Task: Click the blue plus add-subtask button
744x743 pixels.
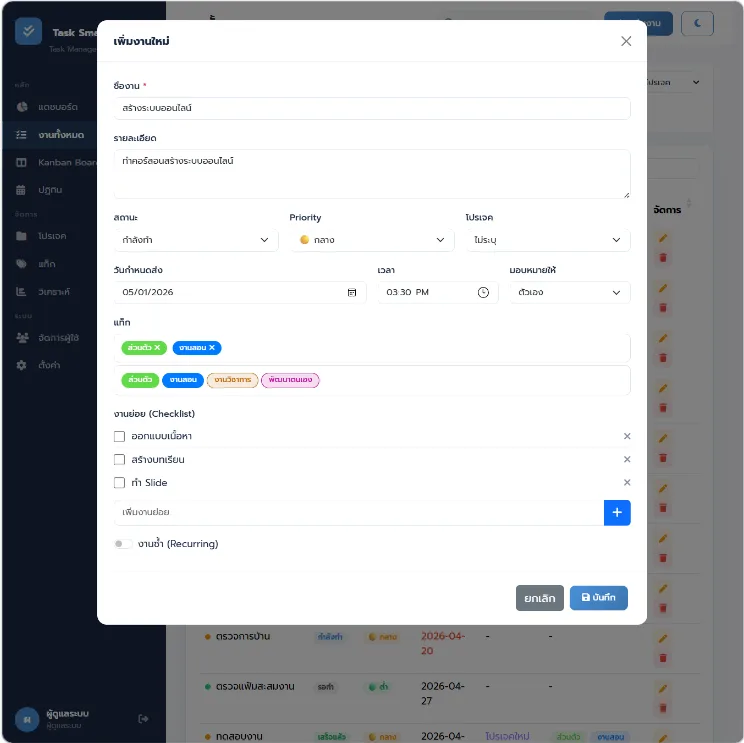Action: point(617,512)
